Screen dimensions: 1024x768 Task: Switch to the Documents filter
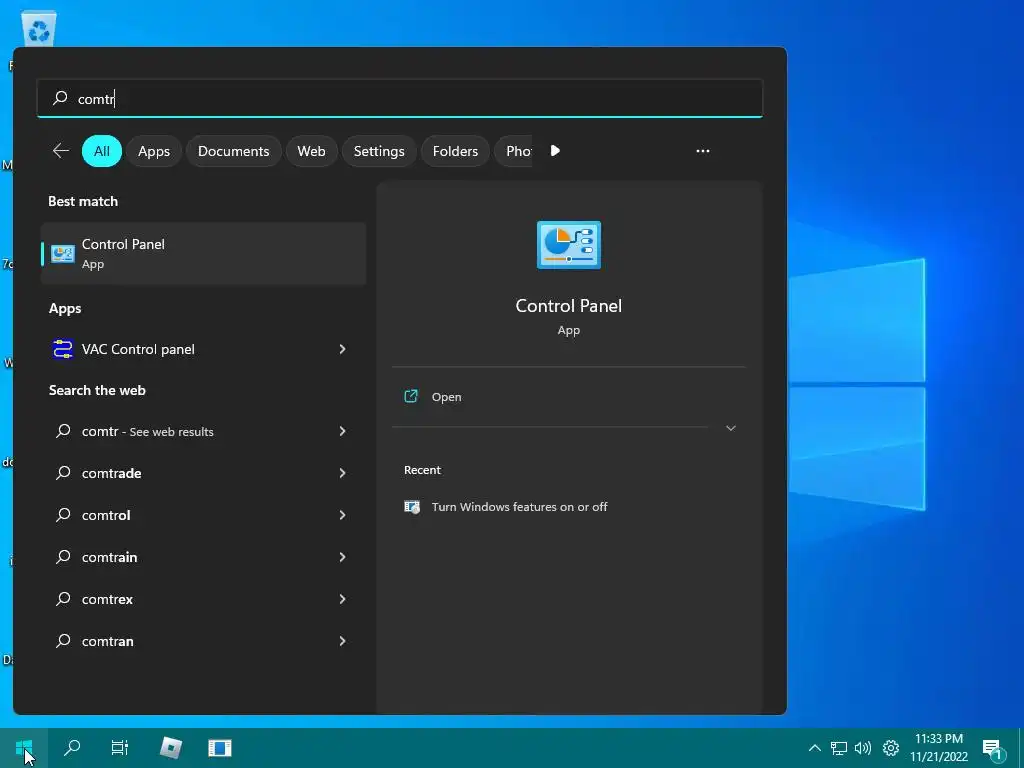[234, 151]
